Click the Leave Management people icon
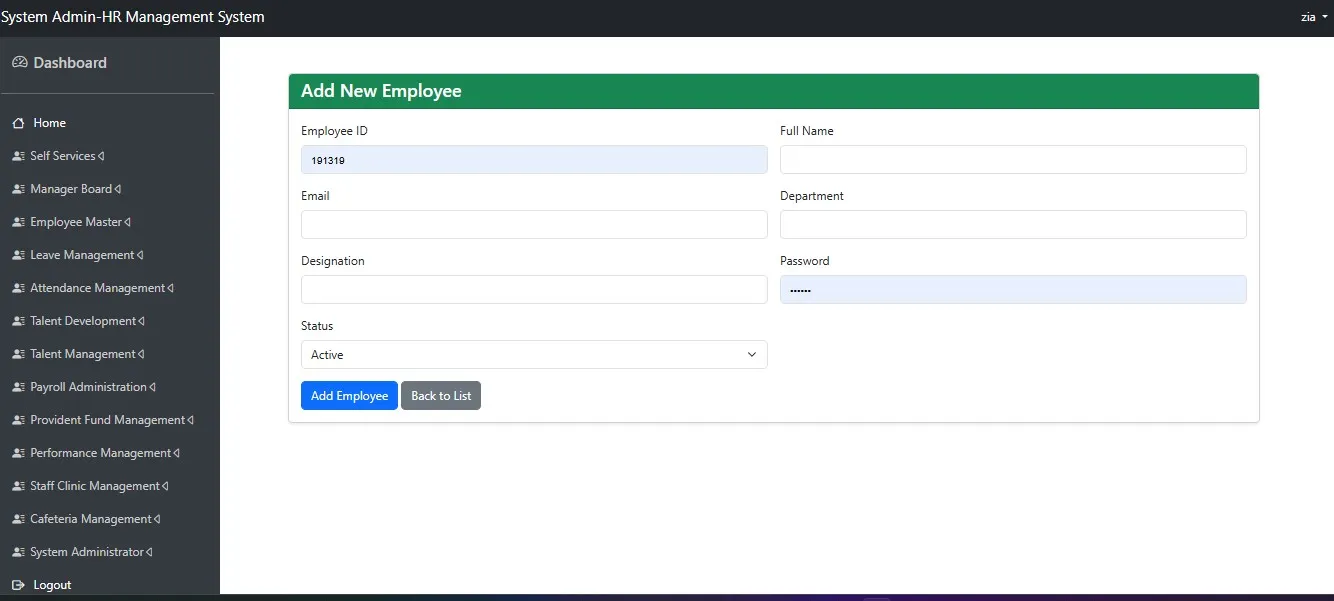 point(18,255)
